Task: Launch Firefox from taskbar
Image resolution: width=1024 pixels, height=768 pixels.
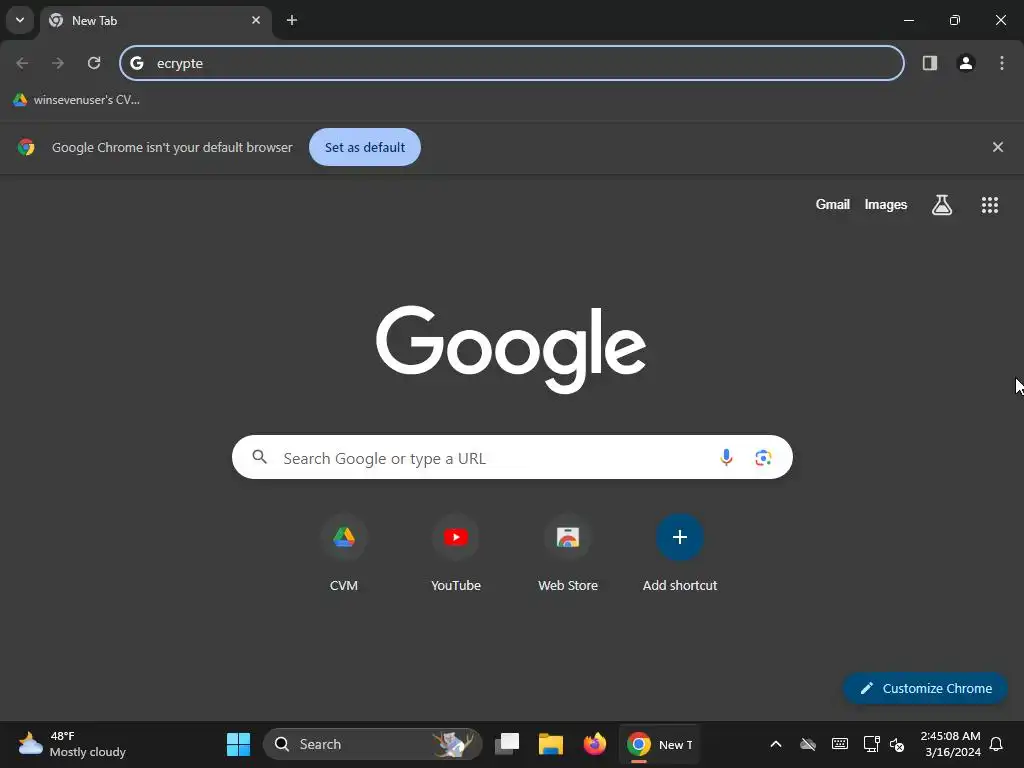Action: click(x=594, y=744)
